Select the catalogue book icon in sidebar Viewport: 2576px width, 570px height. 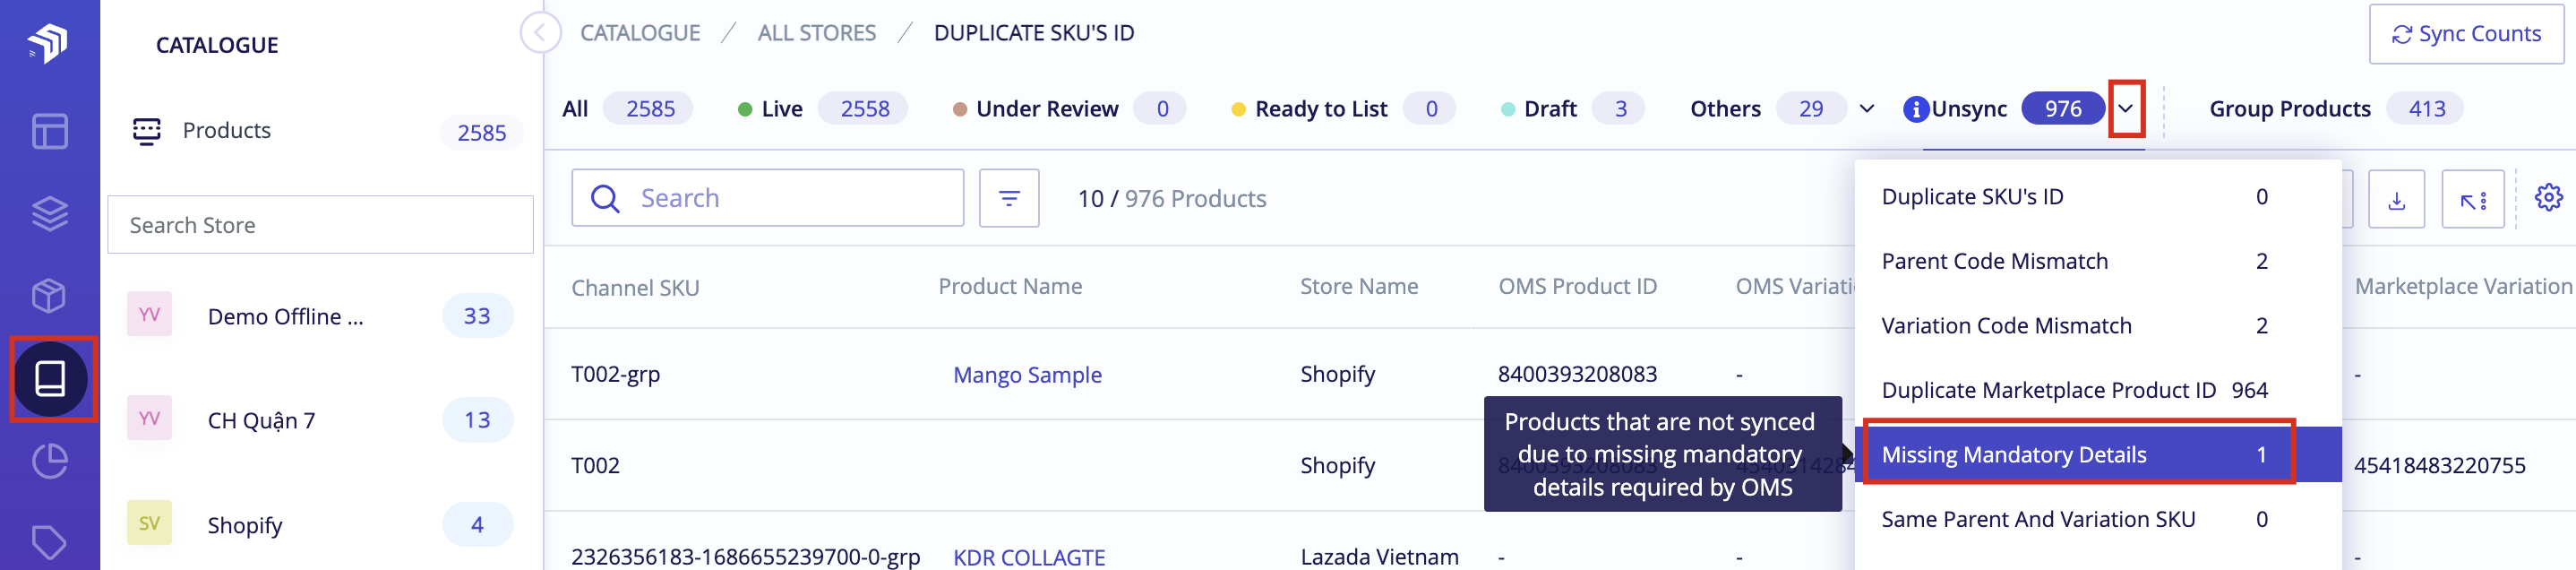tap(50, 379)
